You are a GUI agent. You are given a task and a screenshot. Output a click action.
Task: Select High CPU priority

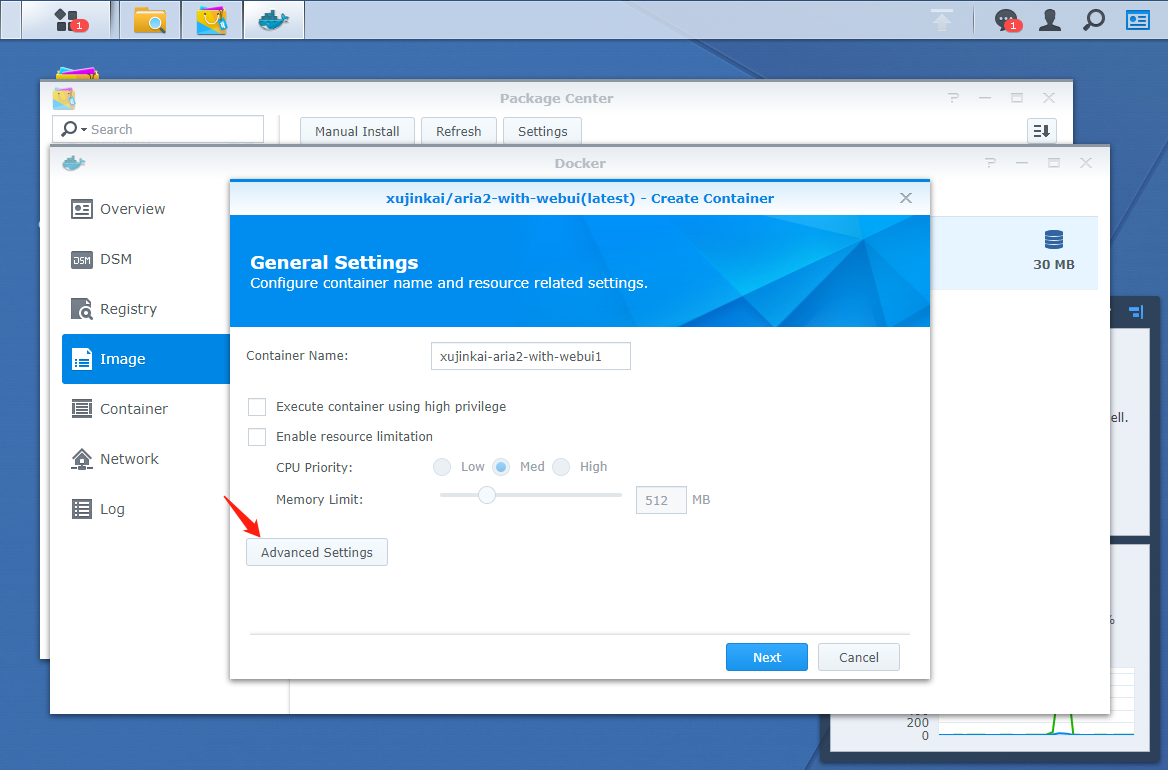point(561,467)
